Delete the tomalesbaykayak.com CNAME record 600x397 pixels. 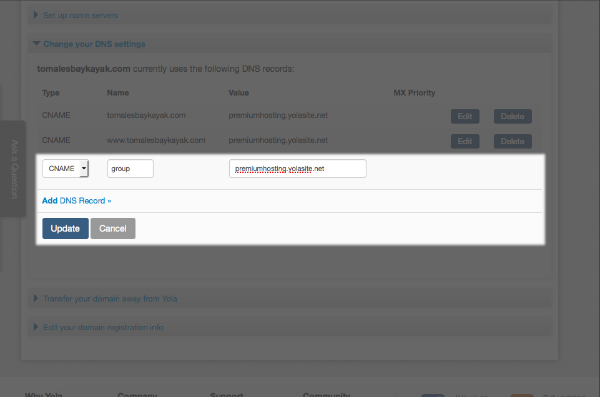513,116
